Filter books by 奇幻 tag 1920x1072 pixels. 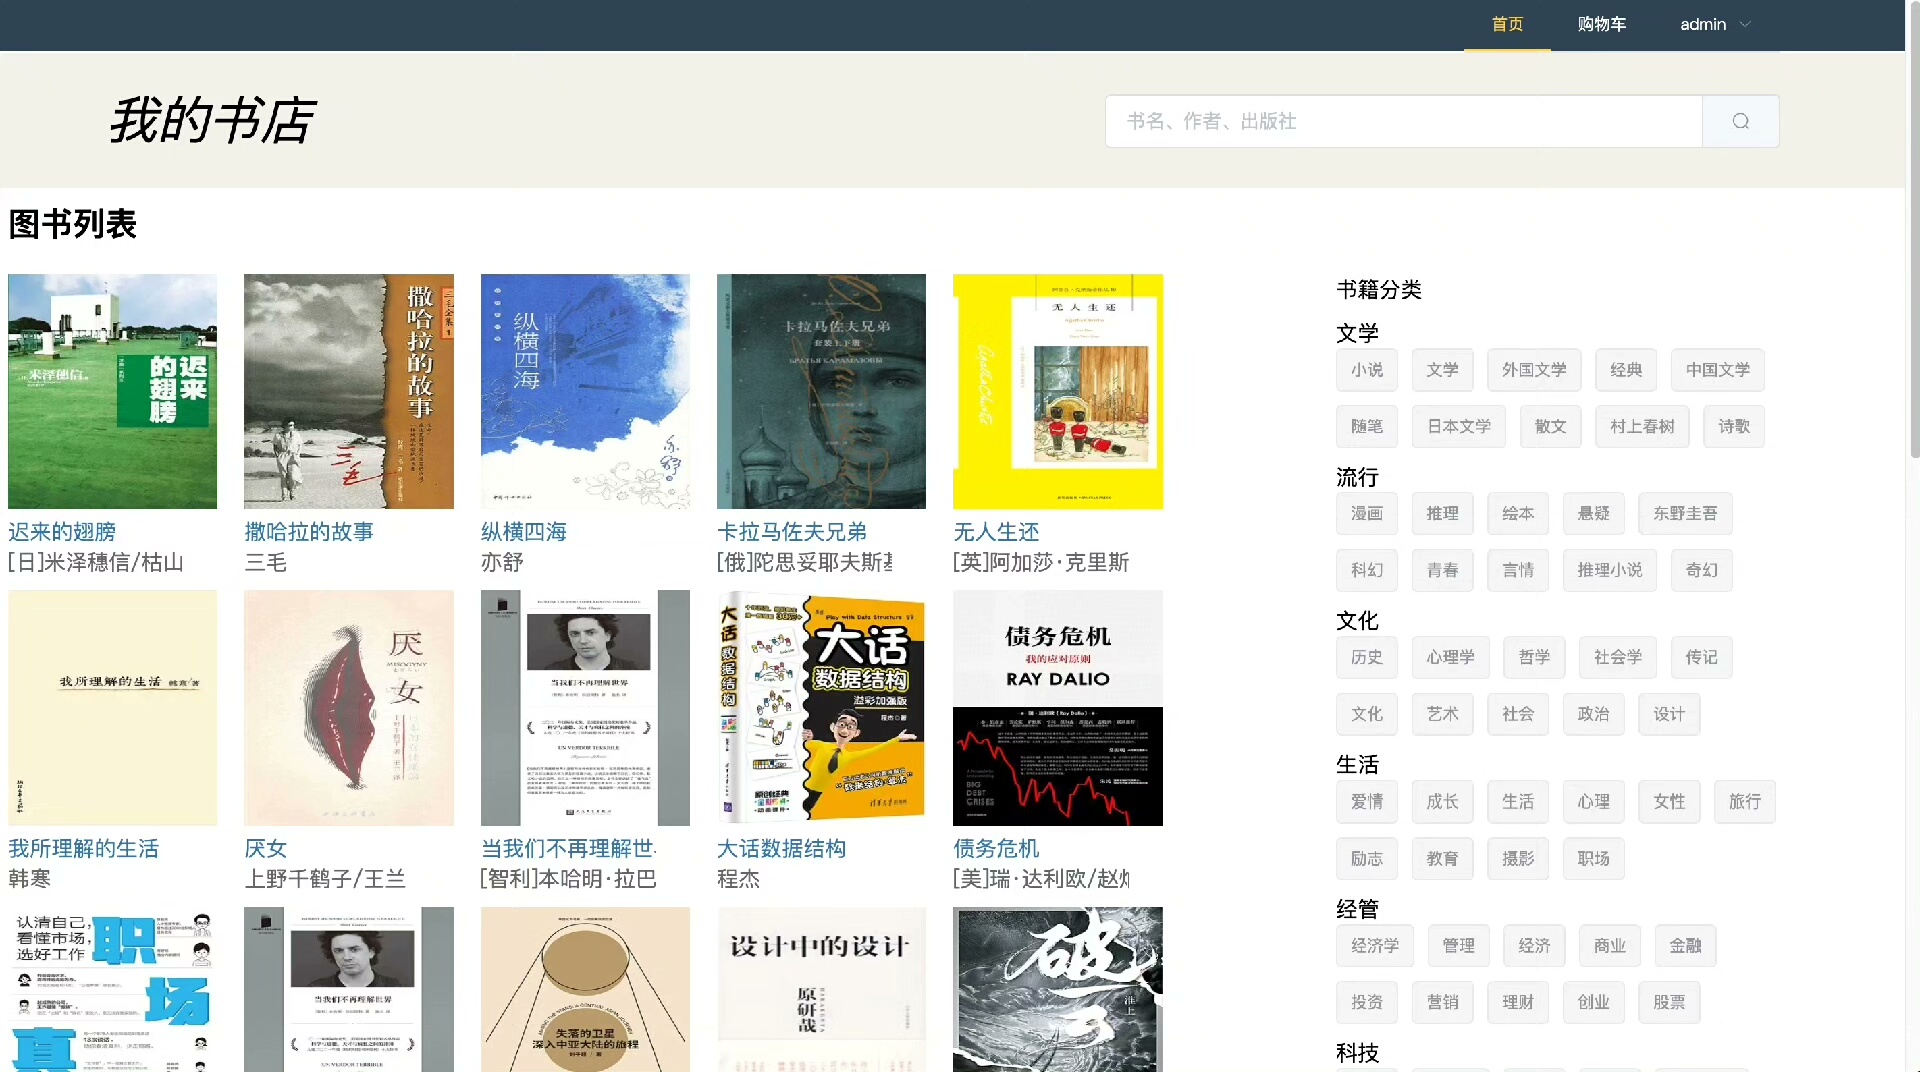(1702, 571)
